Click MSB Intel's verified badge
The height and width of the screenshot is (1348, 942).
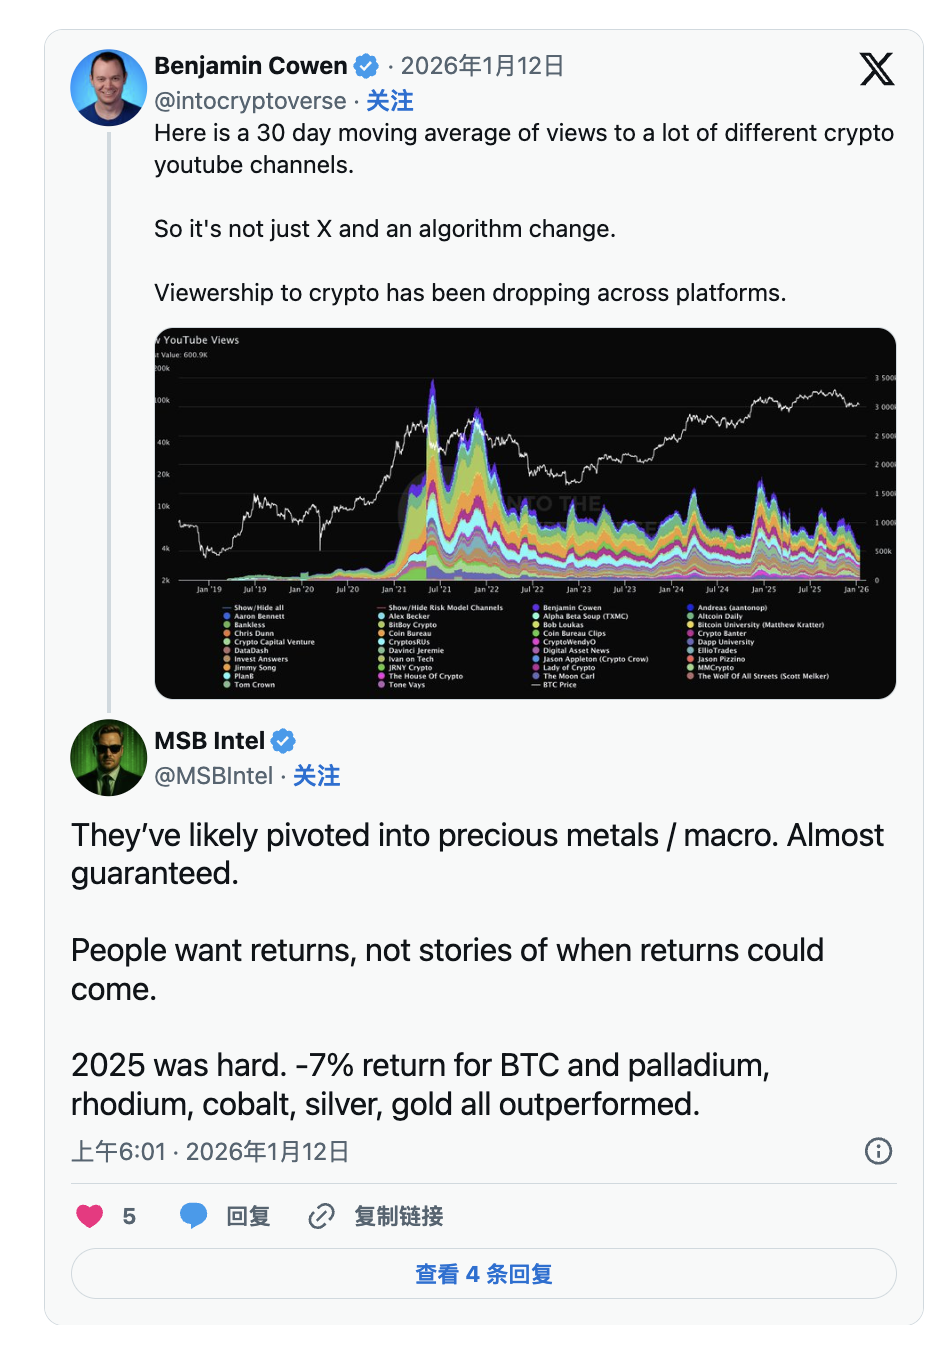[284, 741]
